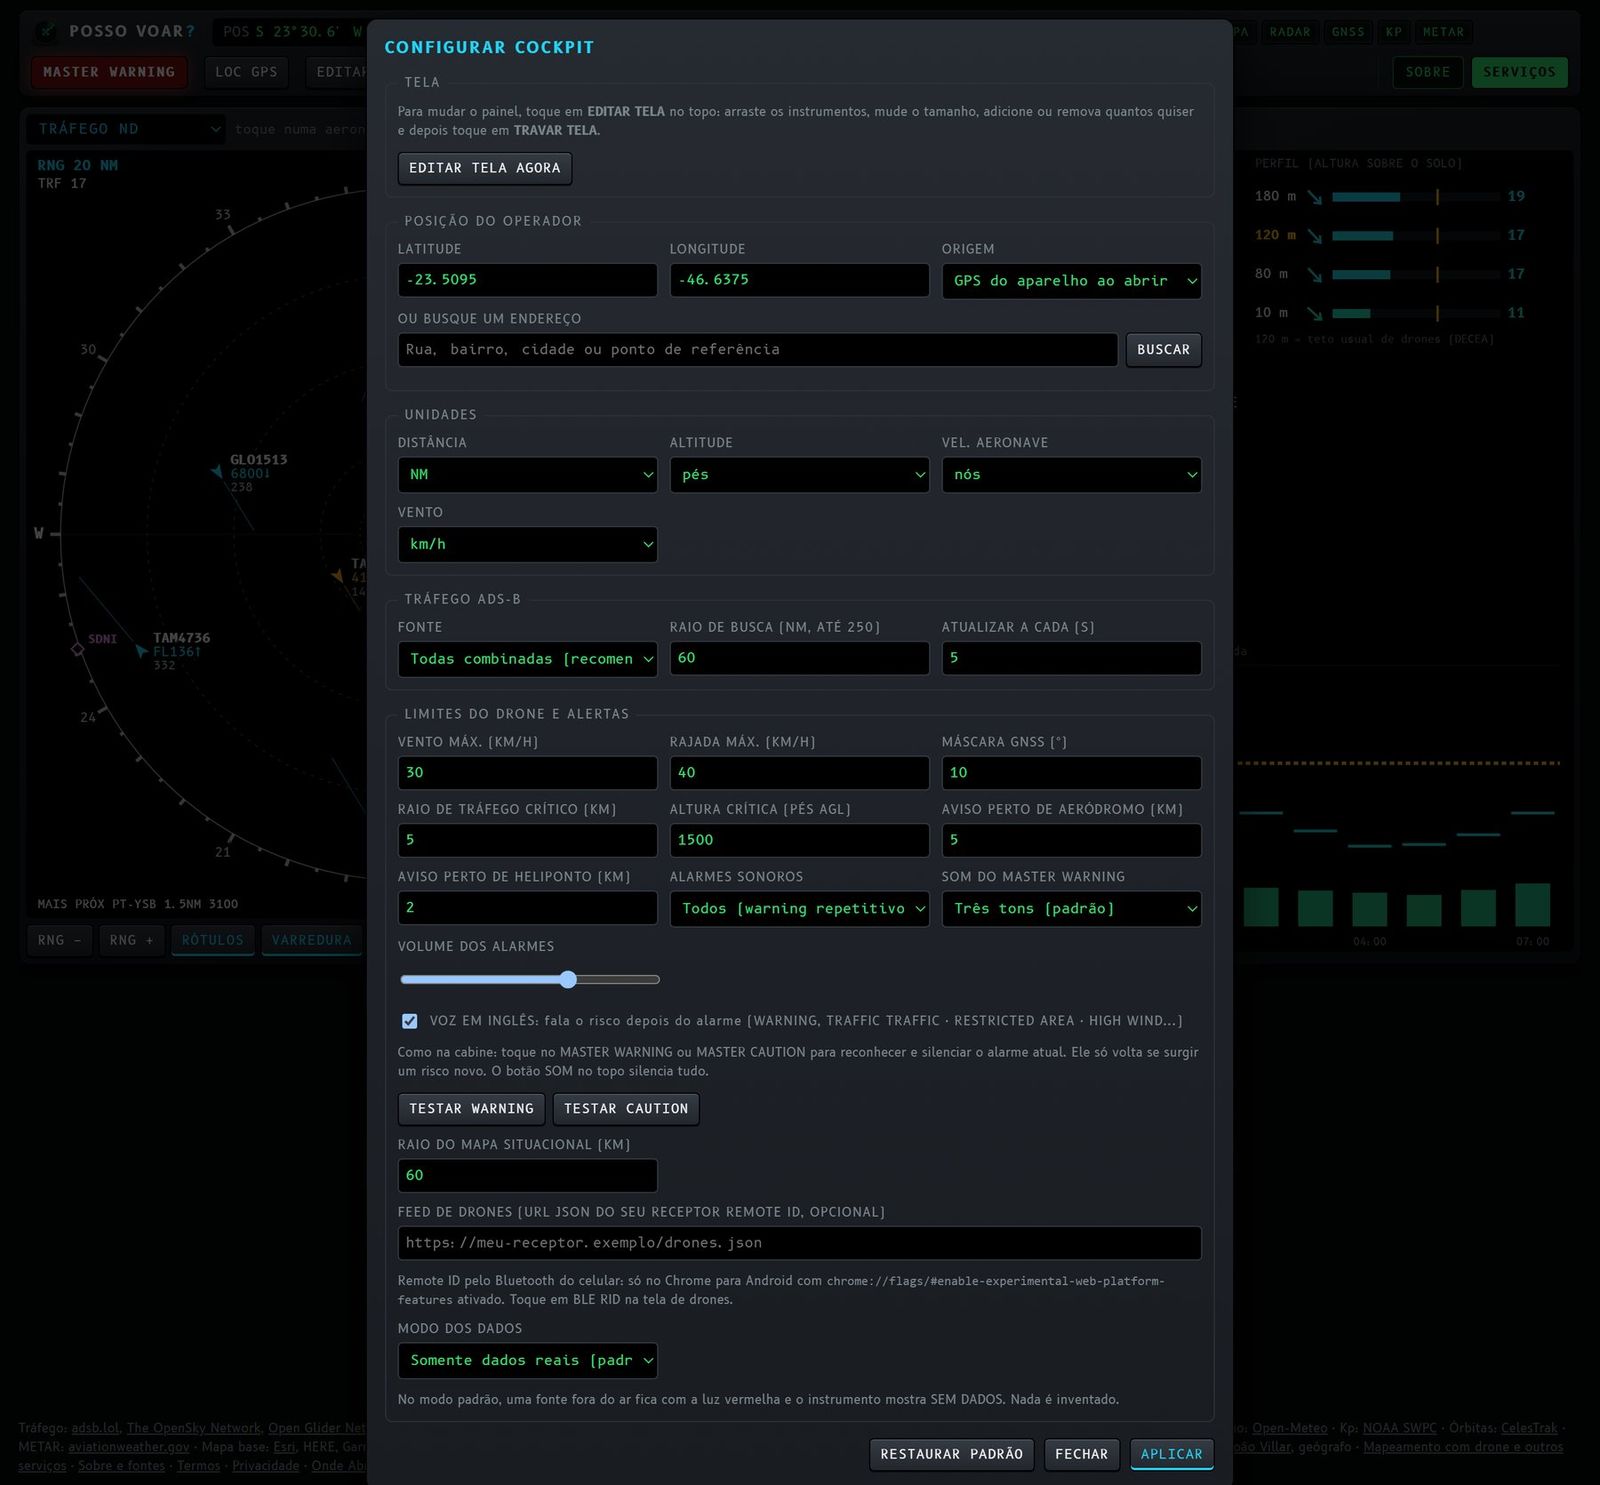Click the Máscara GNSS input field

(x=1072, y=773)
